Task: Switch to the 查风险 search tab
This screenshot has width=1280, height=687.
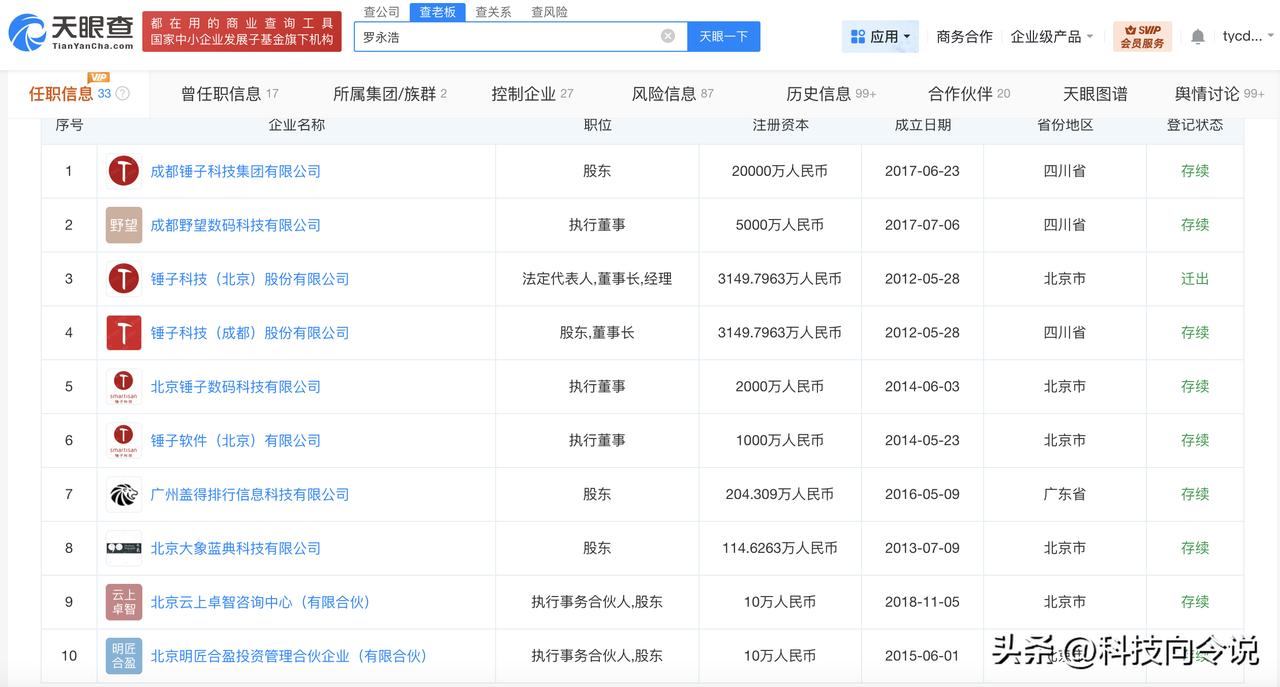Action: click(549, 12)
